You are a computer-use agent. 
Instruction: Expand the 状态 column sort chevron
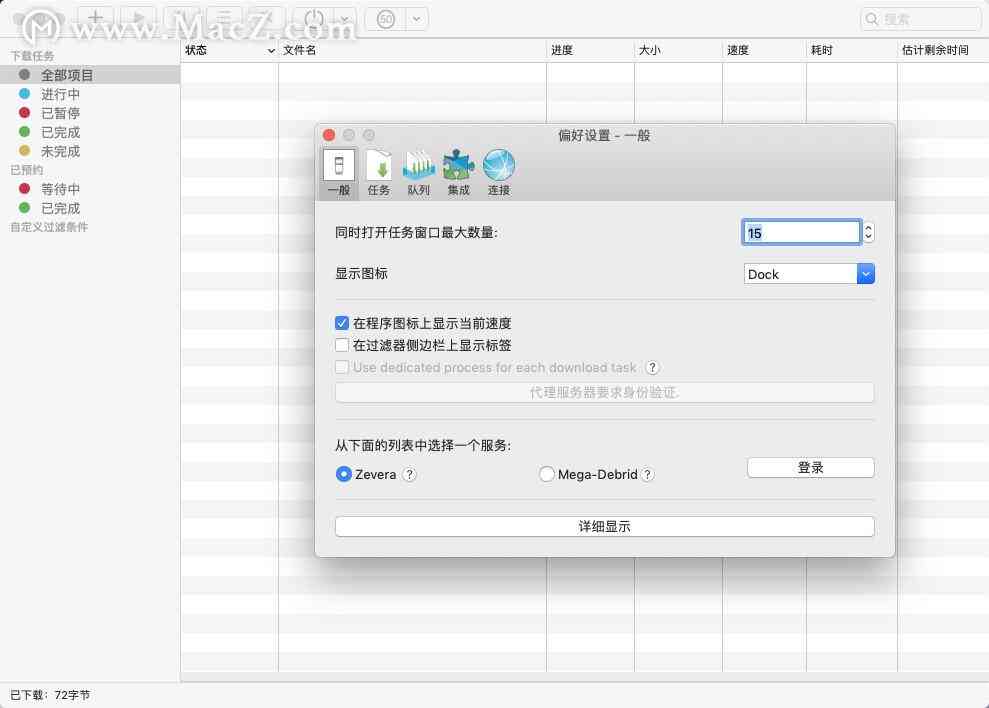click(271, 50)
